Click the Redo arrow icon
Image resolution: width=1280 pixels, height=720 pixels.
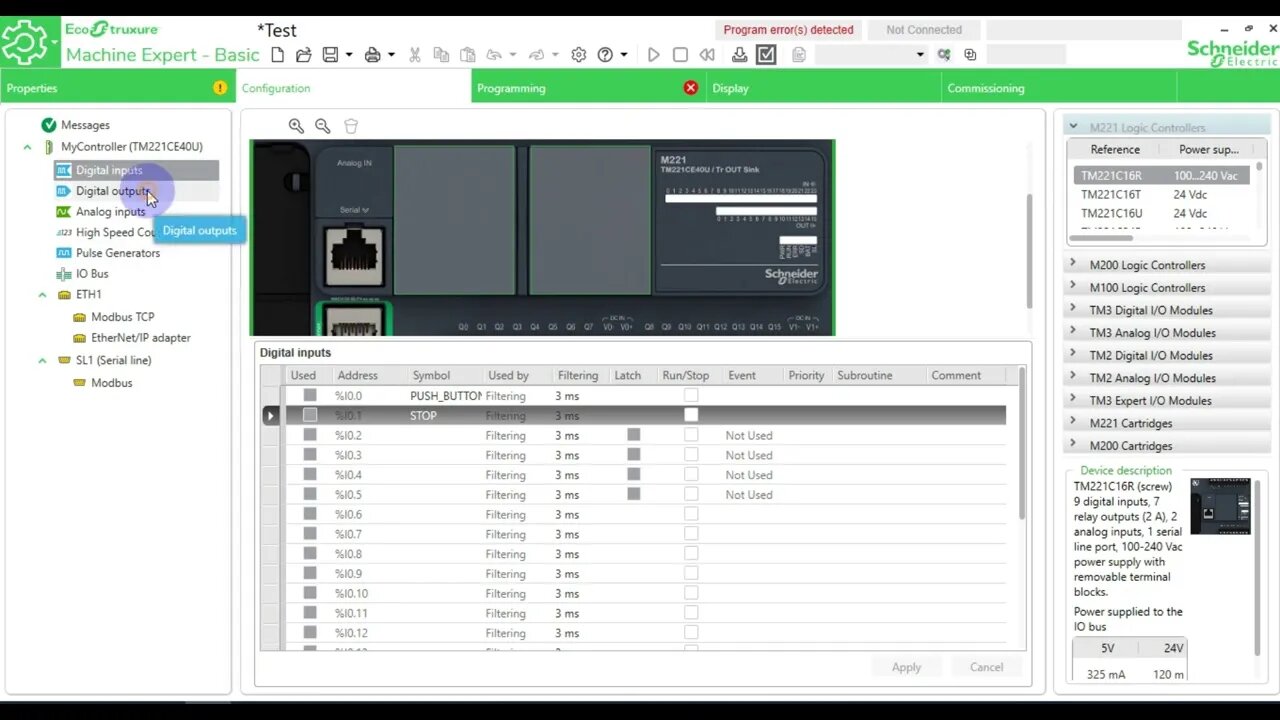point(536,55)
